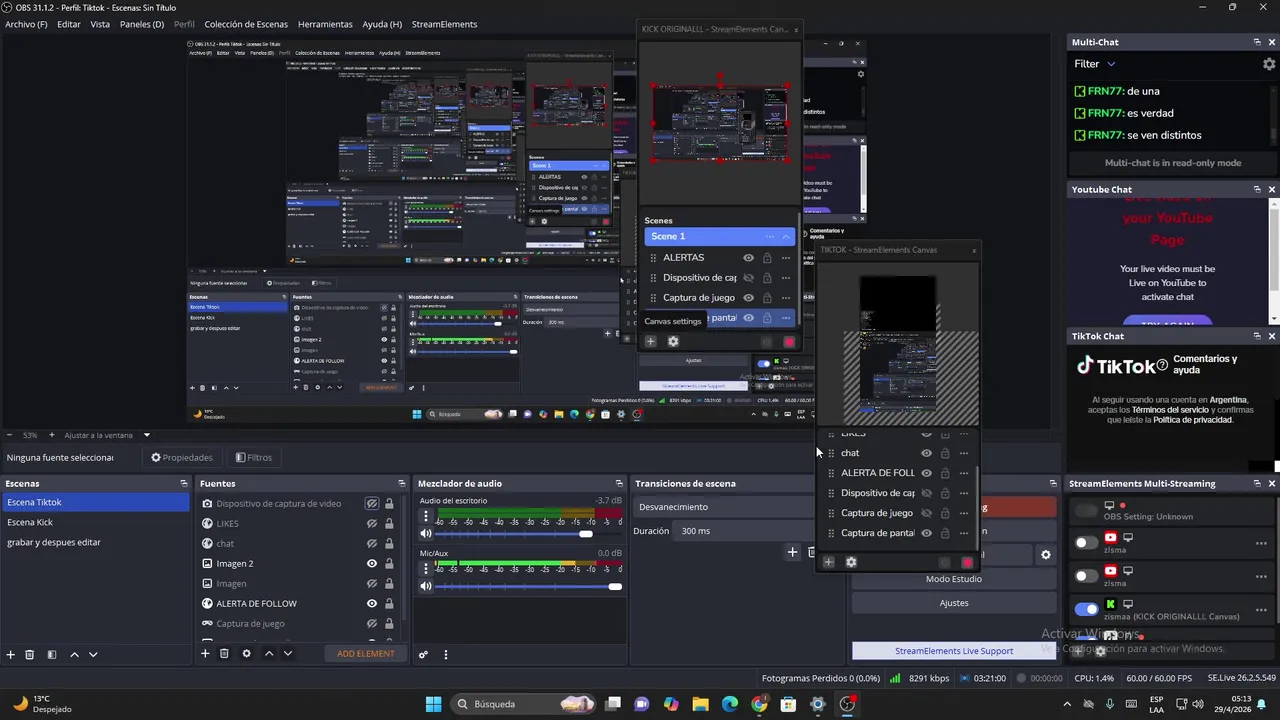
Task: Open StreamElements menu
Action: [444, 24]
